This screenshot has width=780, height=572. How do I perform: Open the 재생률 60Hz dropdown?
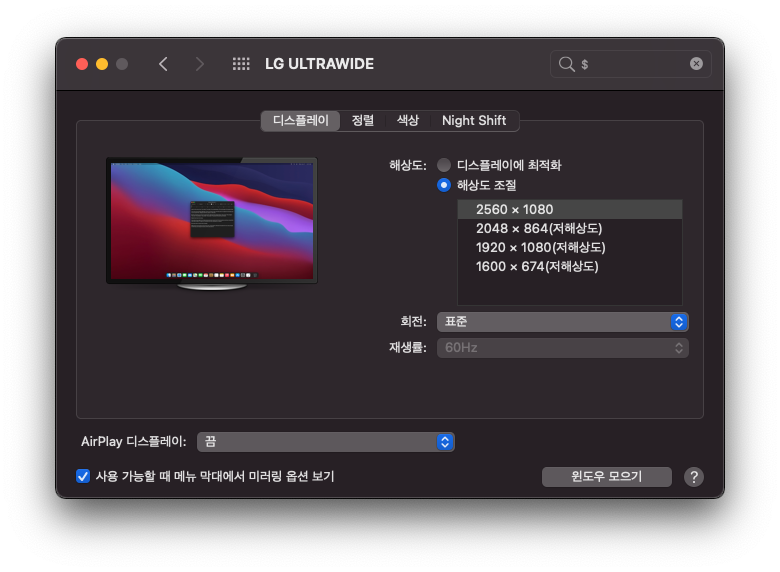[563, 348]
